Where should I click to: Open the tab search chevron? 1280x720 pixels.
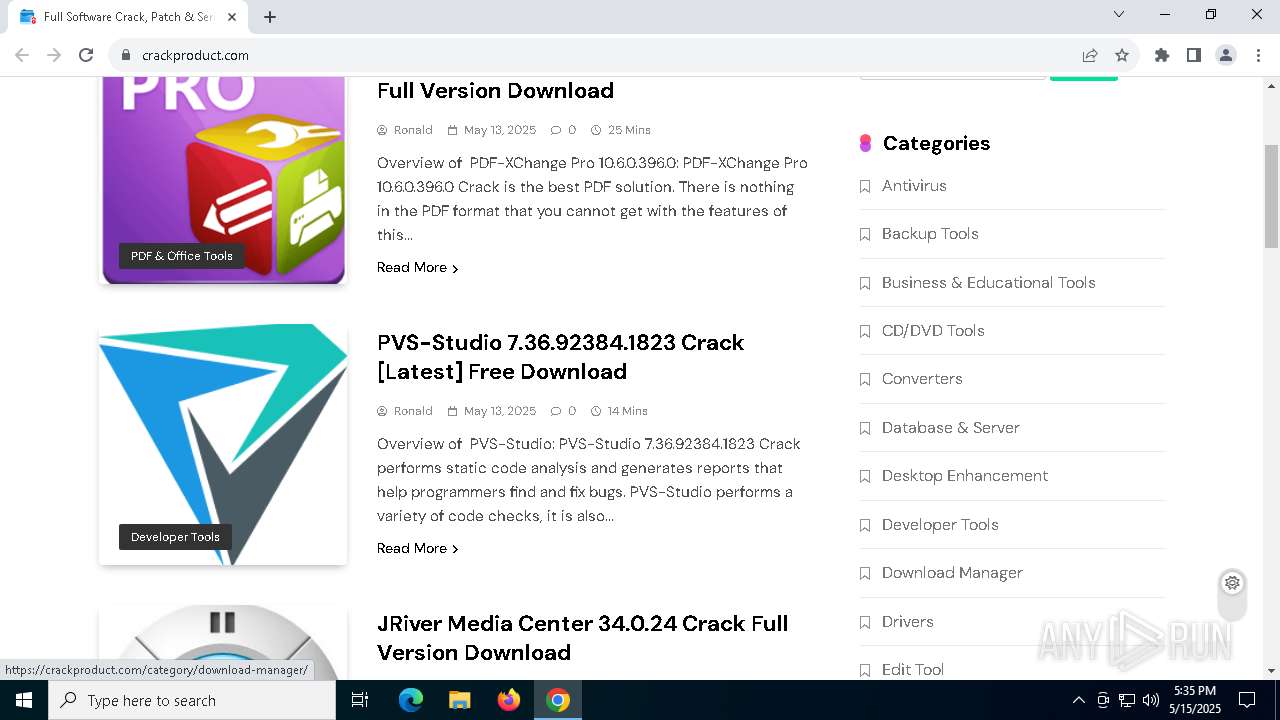(x=1119, y=14)
